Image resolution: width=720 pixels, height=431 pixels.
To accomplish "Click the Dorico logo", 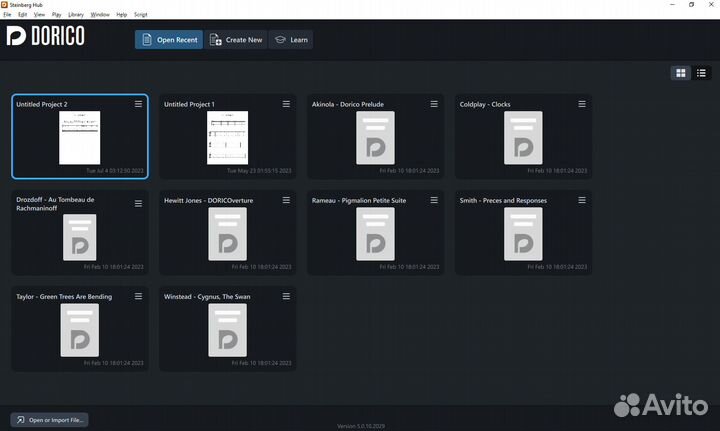I will click(45, 37).
